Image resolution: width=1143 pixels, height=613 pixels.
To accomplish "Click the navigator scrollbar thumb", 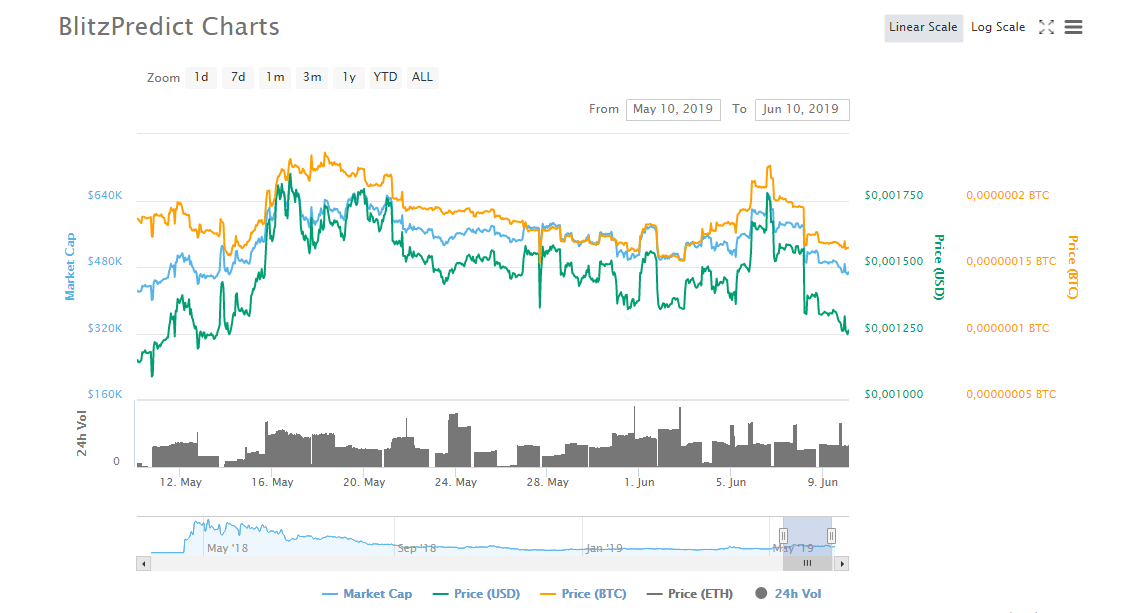I will (x=807, y=563).
